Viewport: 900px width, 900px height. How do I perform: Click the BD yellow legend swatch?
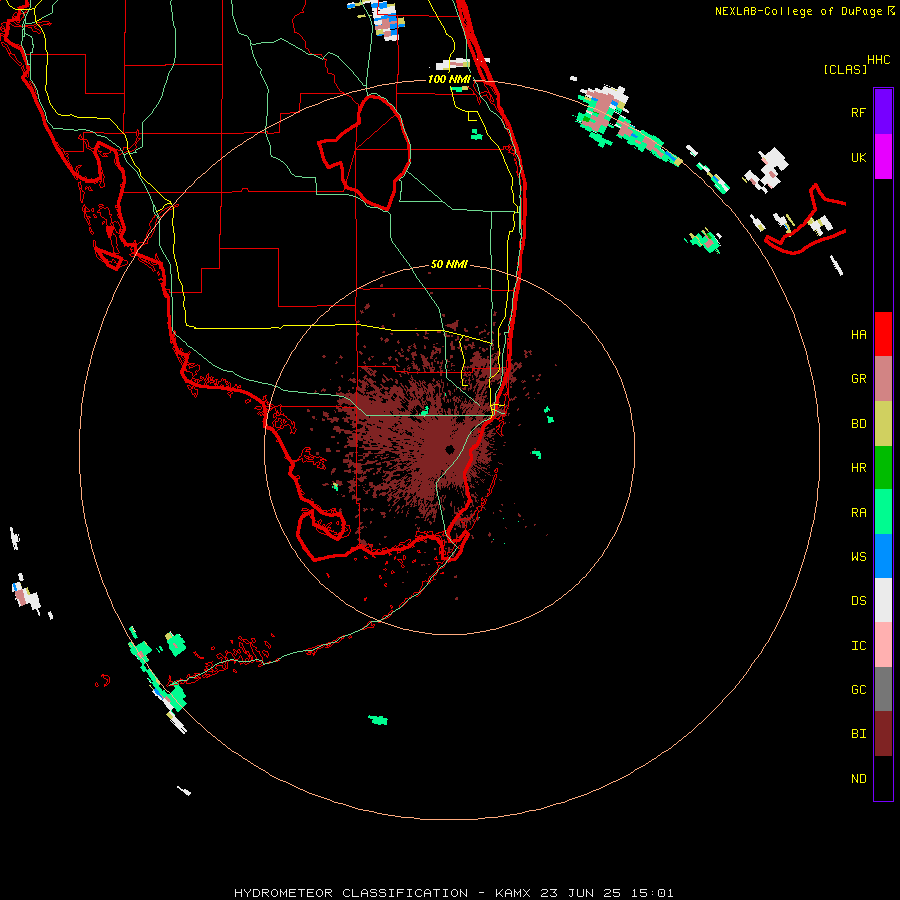click(883, 424)
